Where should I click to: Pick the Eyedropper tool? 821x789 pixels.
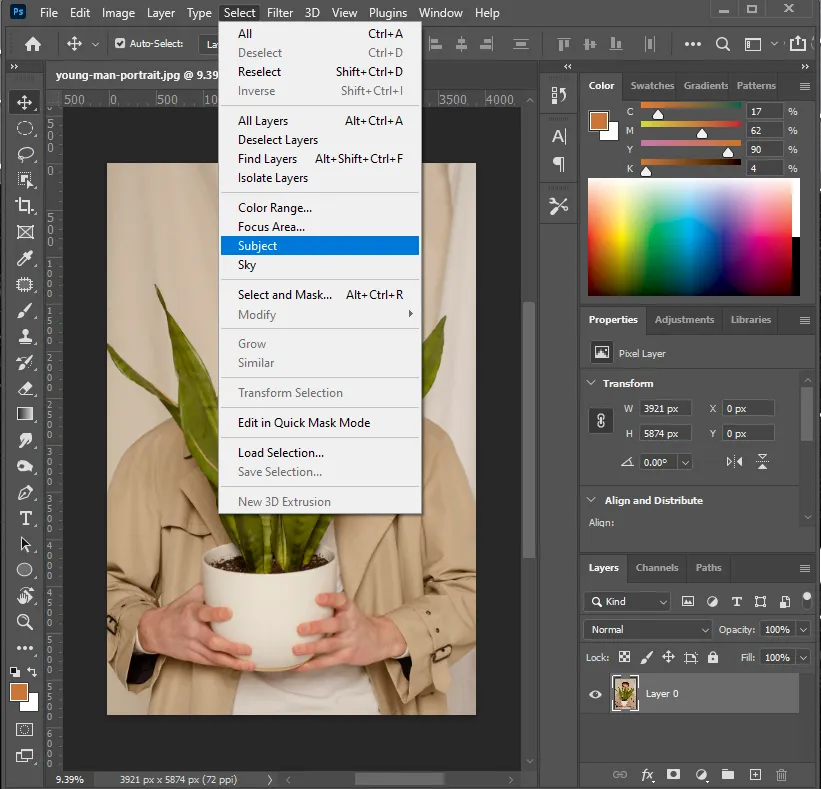25,258
